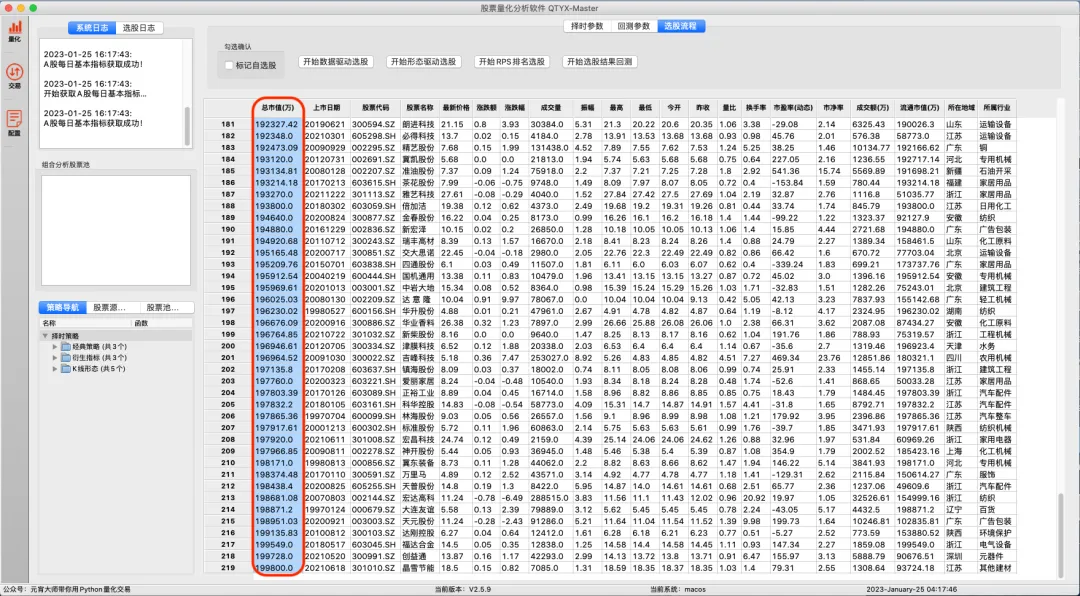Open the 回测参数 tab
Image resolution: width=1080 pixels, height=596 pixels.
634,26
